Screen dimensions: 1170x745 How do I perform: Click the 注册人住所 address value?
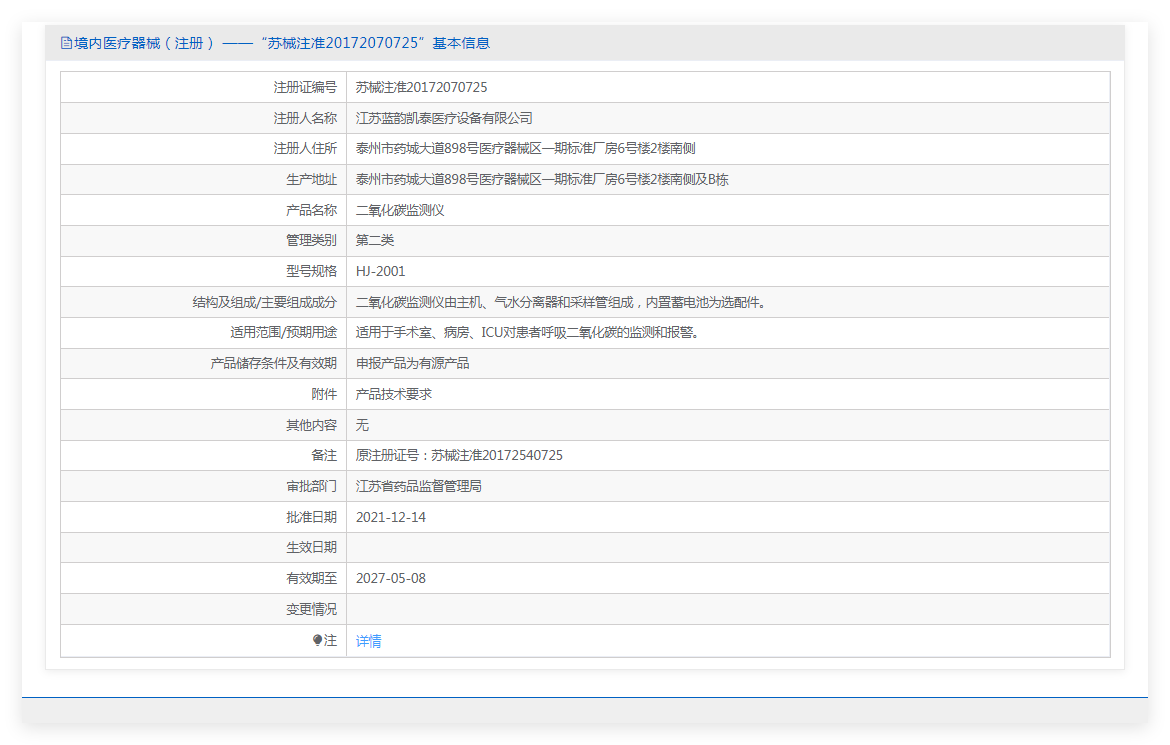click(x=525, y=149)
